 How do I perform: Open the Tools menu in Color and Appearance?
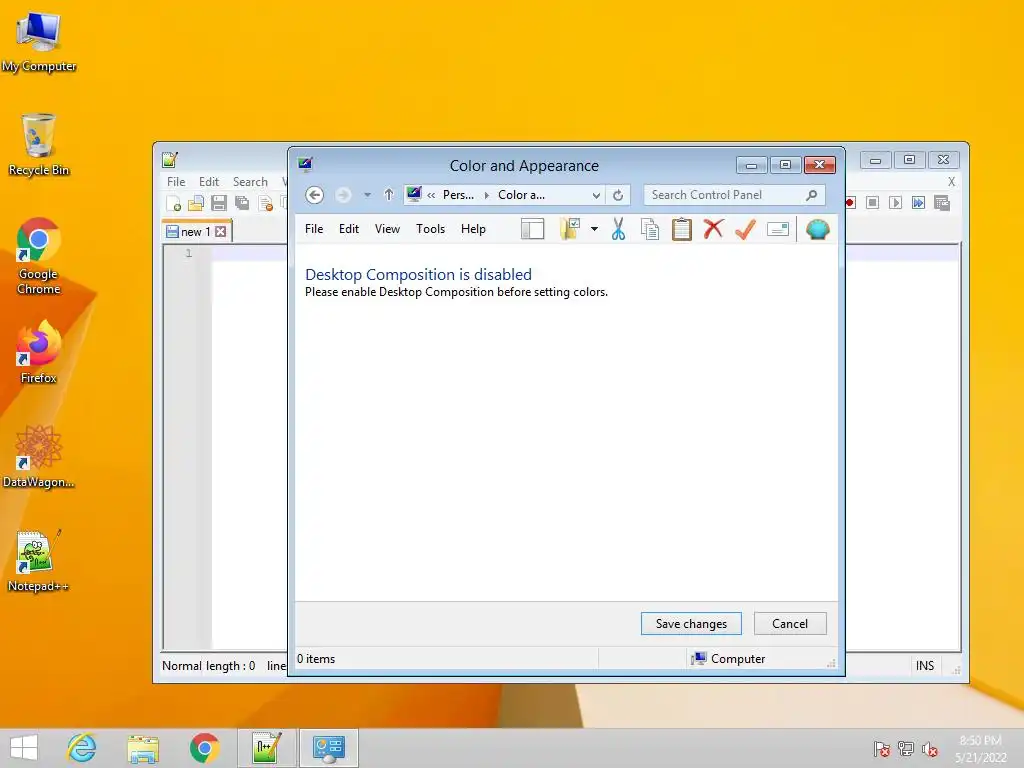(x=430, y=229)
